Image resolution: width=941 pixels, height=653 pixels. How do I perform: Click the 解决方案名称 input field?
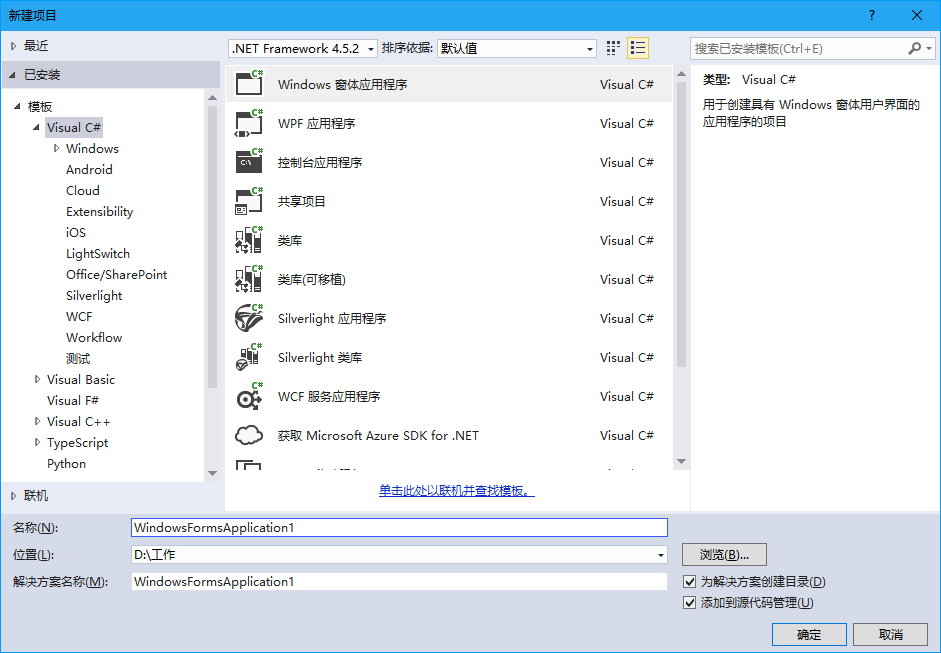399,582
